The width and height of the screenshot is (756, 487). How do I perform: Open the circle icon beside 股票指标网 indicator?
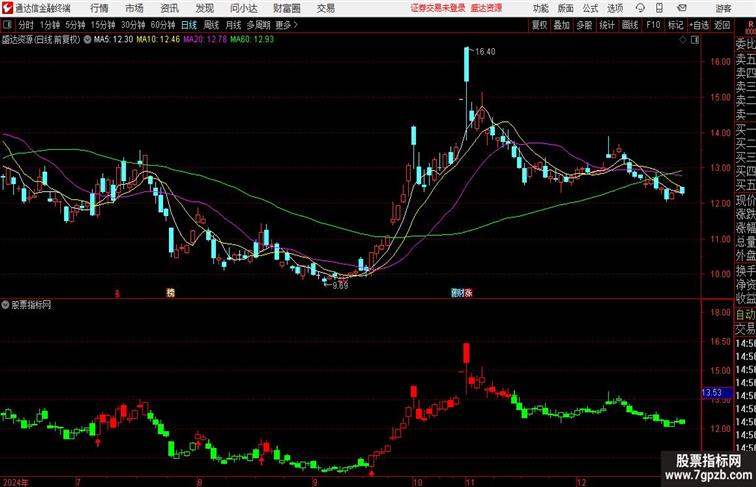[x=6, y=305]
